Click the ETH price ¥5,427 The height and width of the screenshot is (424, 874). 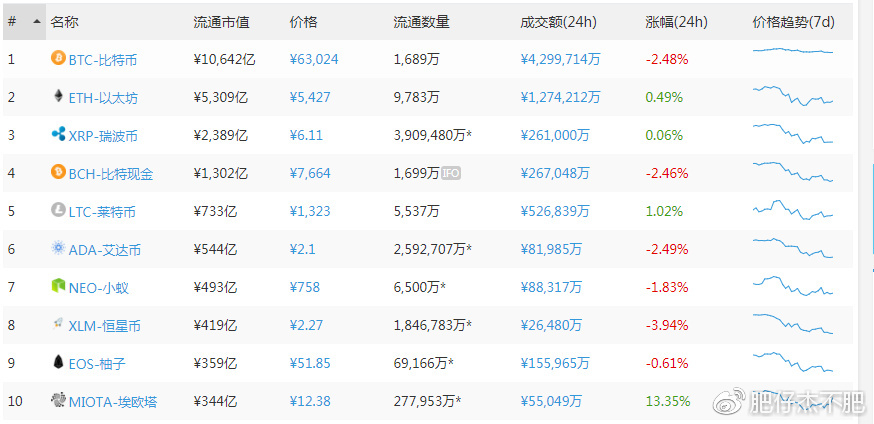[x=310, y=97]
